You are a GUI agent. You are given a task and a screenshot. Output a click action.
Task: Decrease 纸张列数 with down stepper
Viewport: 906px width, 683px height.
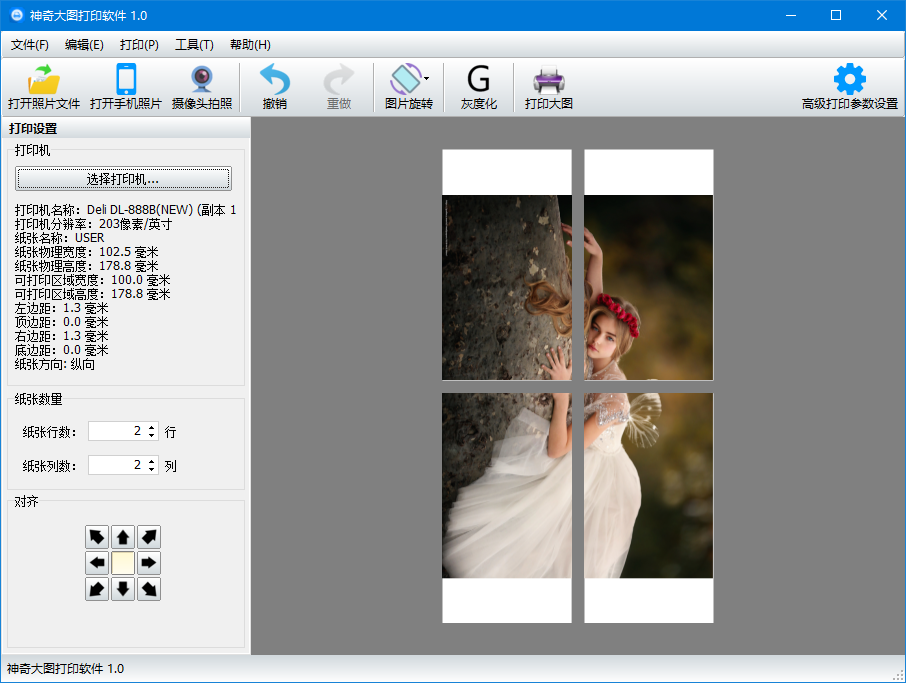point(153,470)
